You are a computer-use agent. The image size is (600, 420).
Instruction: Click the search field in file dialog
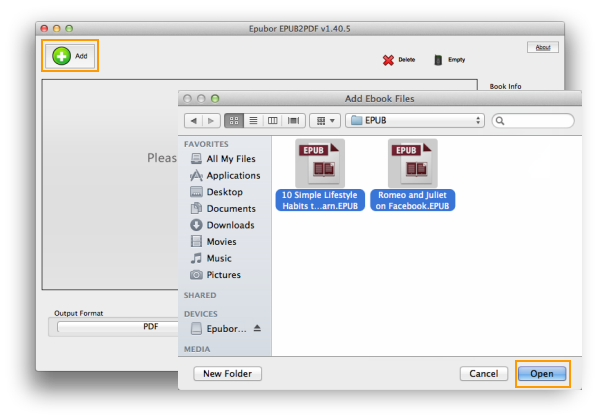click(x=533, y=121)
